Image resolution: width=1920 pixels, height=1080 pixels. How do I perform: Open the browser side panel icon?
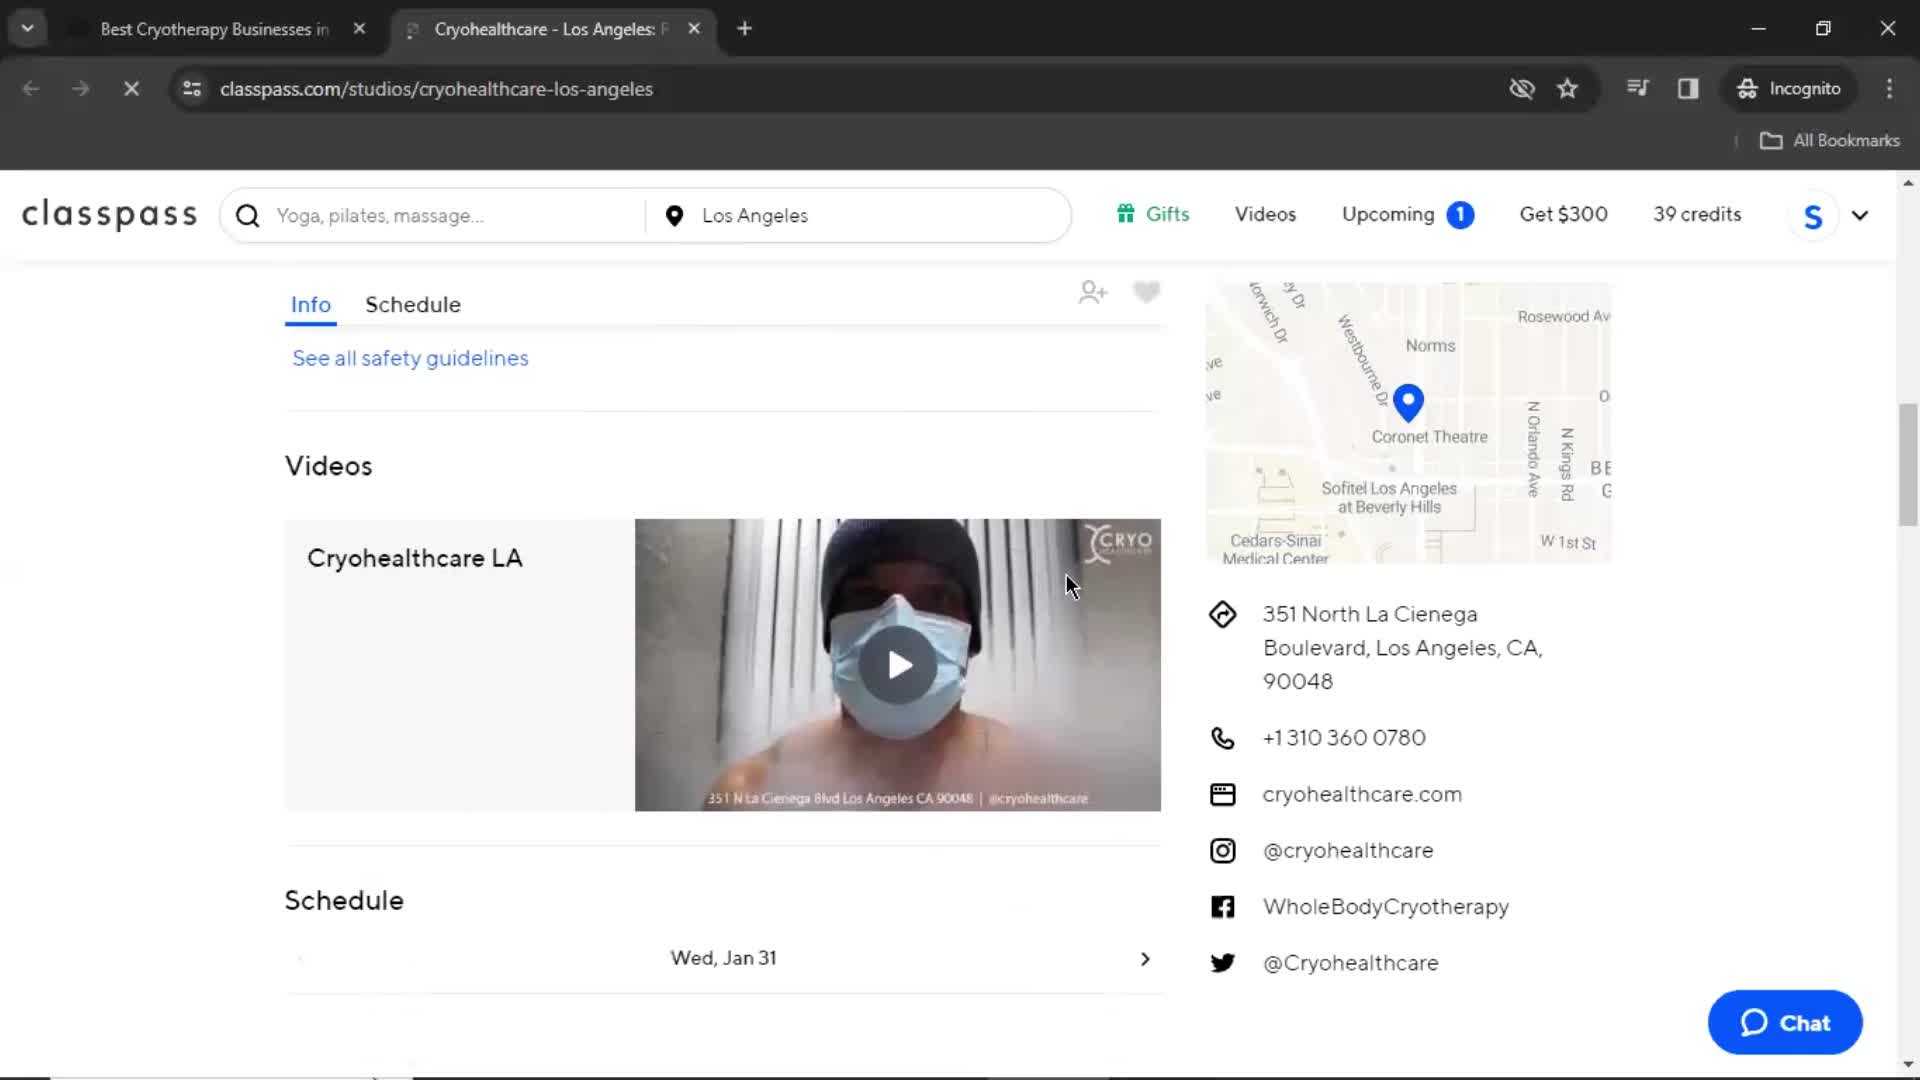[1688, 89]
